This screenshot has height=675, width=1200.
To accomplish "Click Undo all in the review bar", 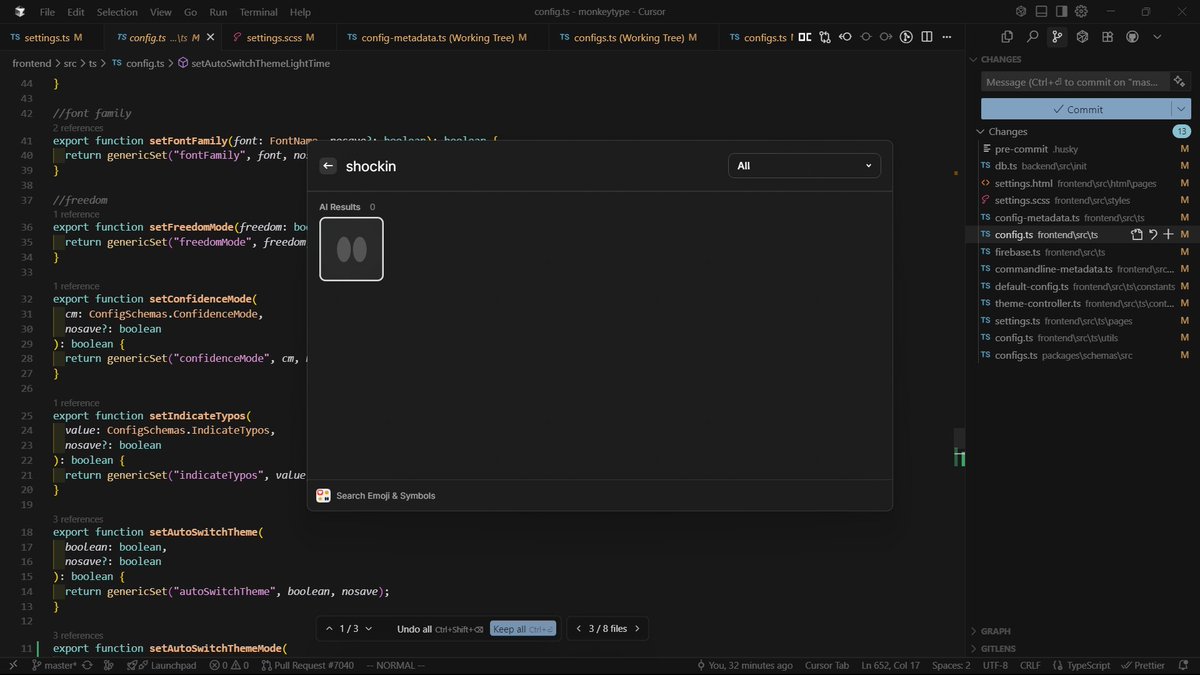I will pyautogui.click(x=440, y=629).
